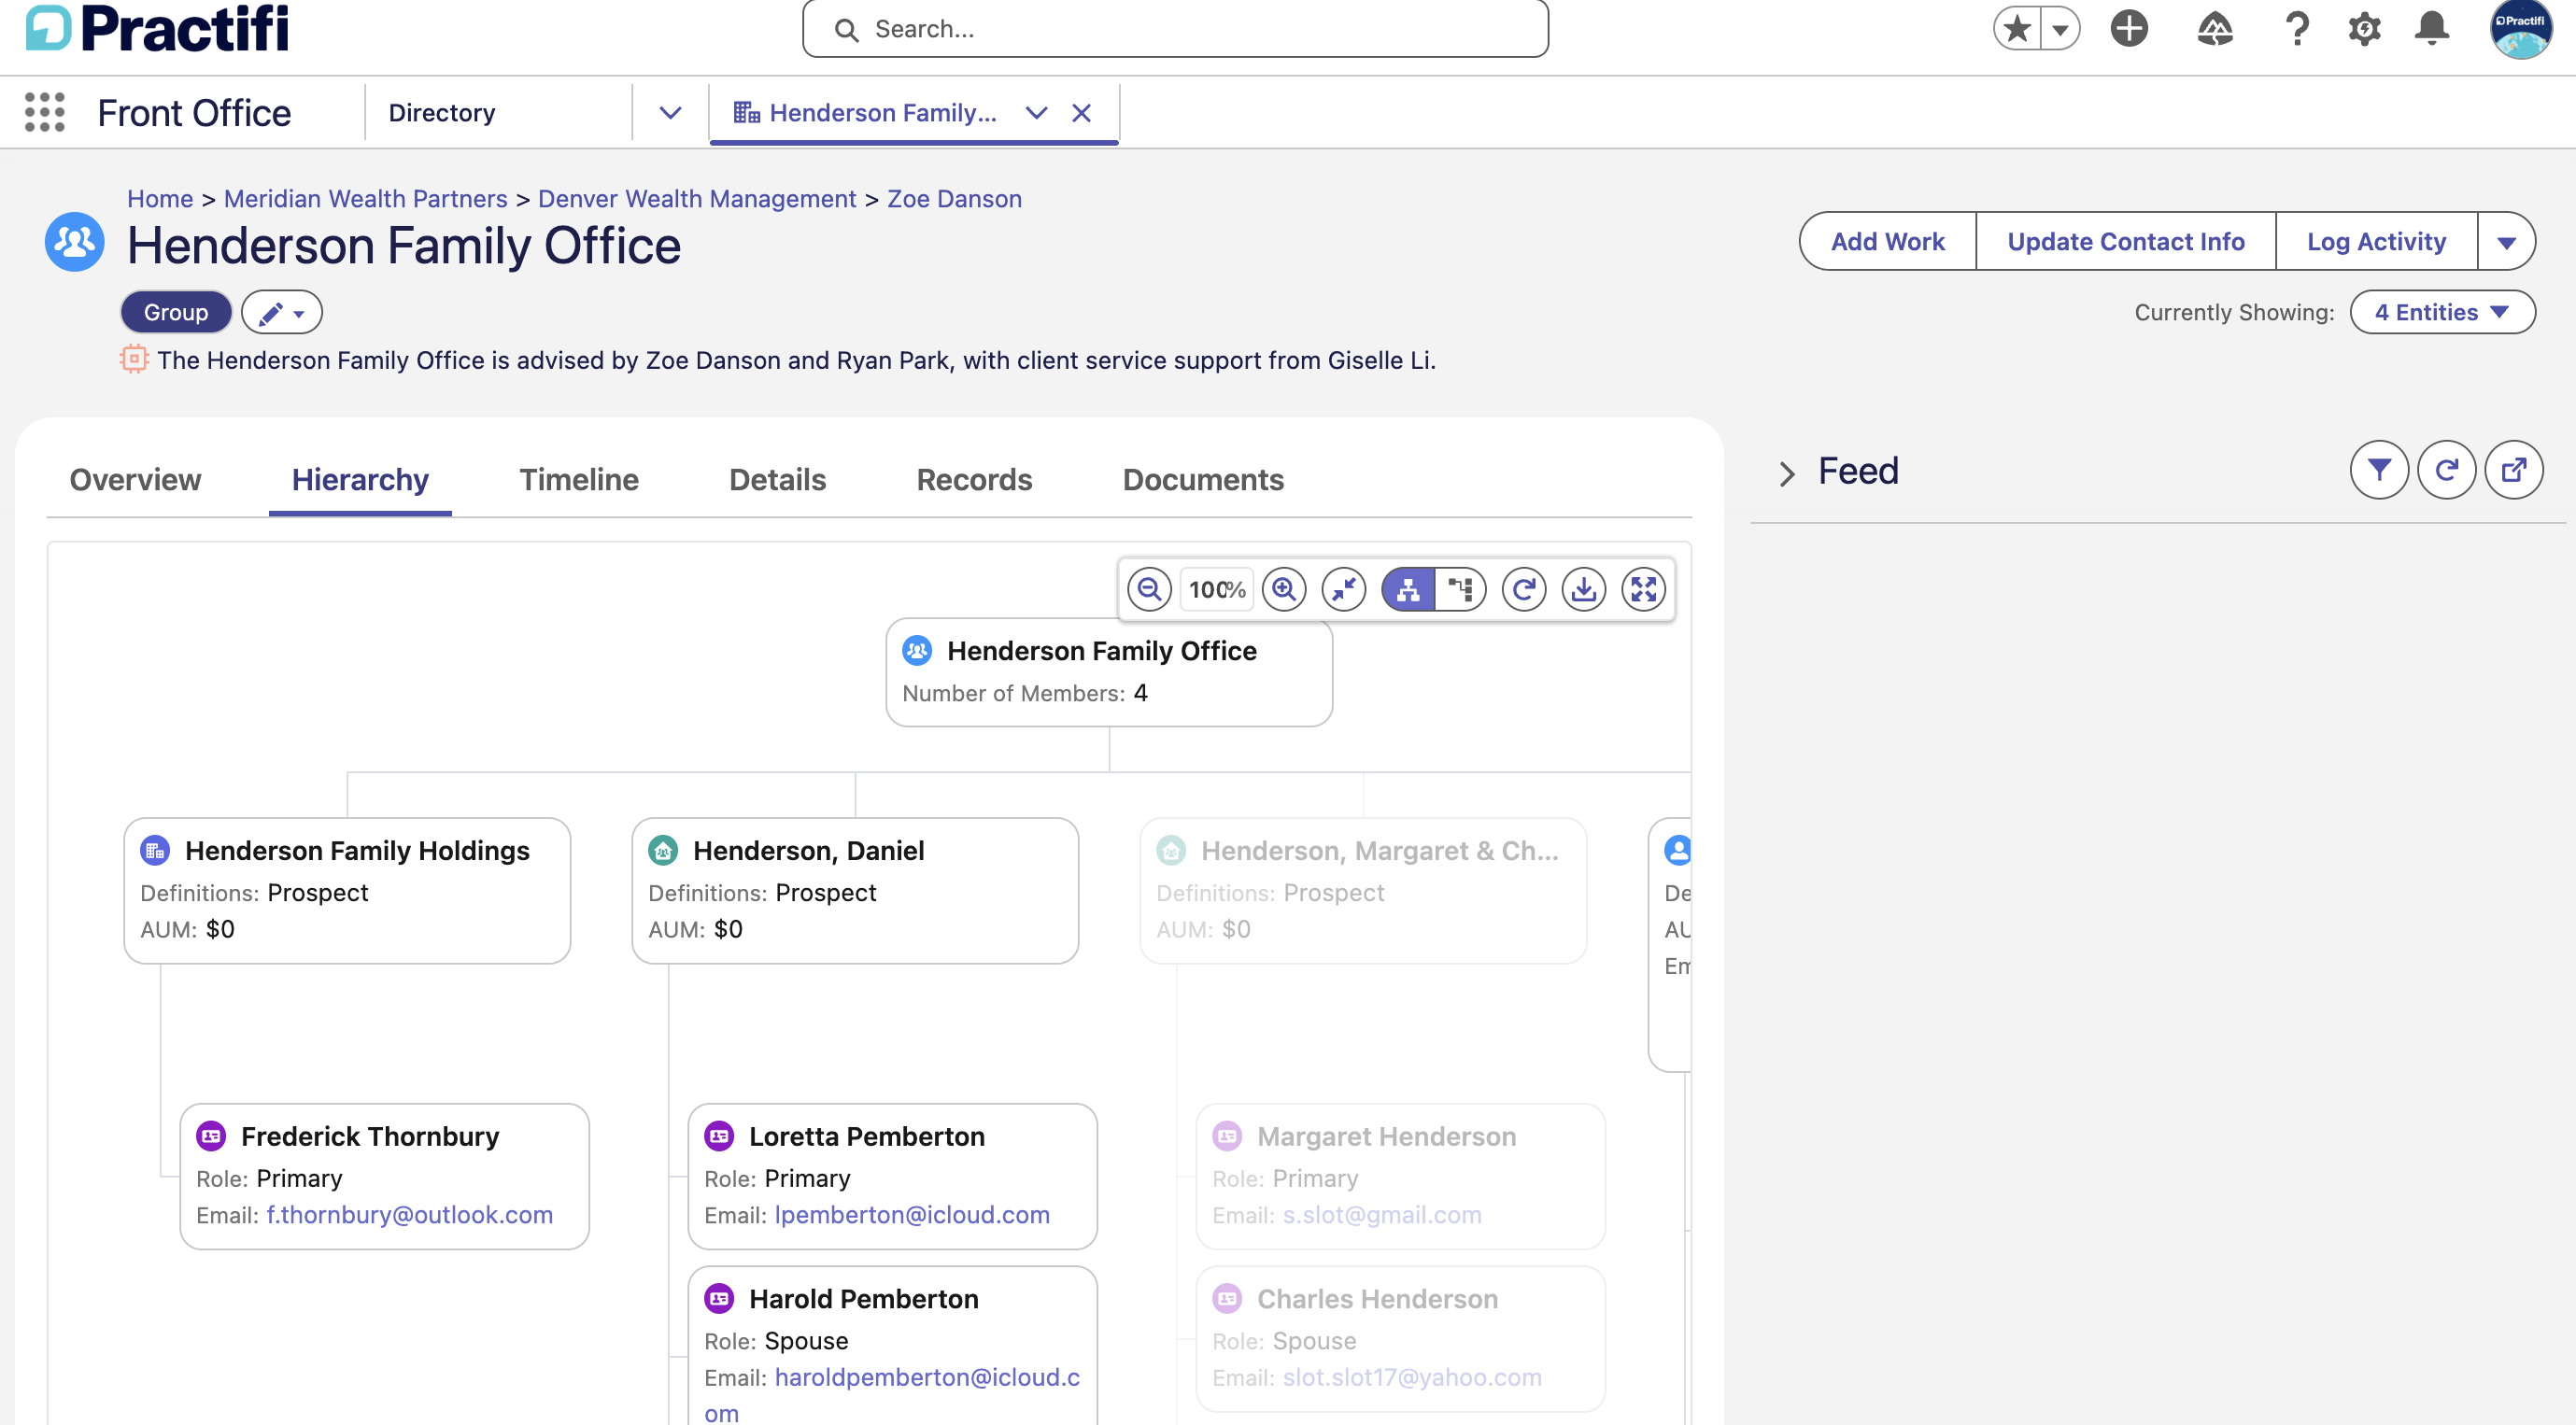Screen dimensions: 2576x1425
Task: Download the hierarchy chart
Action: coord(1584,589)
